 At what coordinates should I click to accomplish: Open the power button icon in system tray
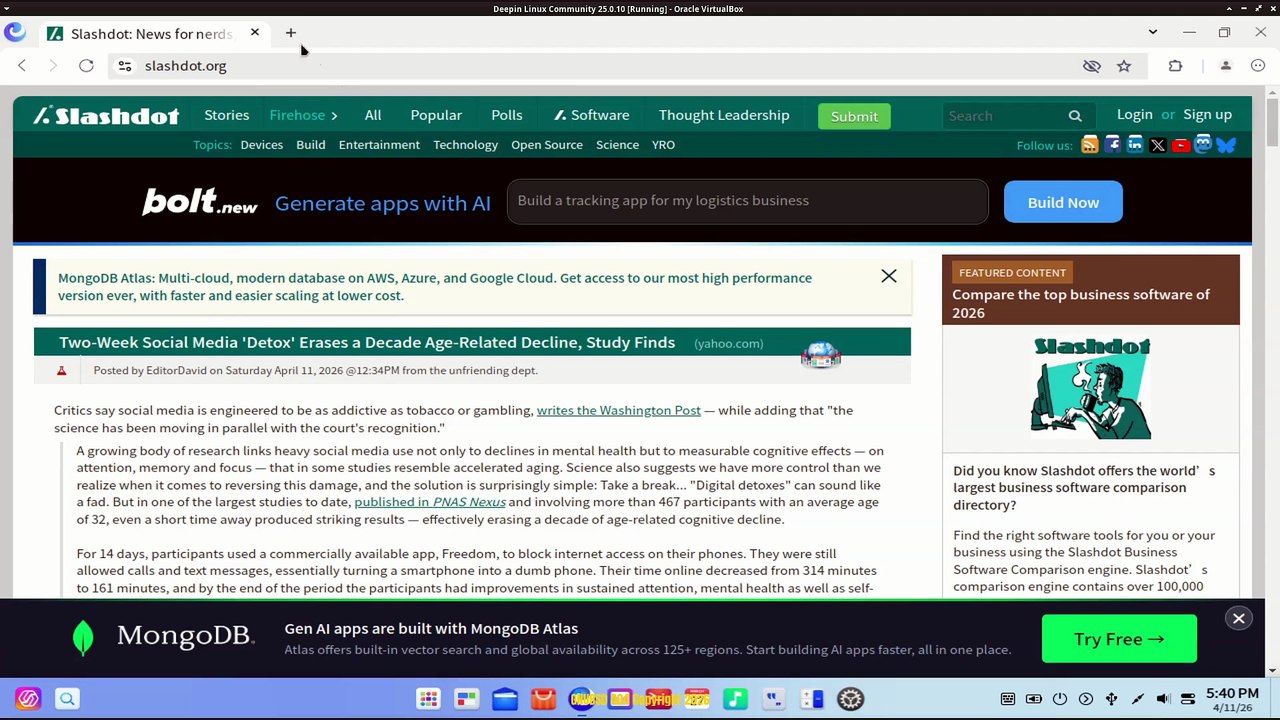(1060, 699)
